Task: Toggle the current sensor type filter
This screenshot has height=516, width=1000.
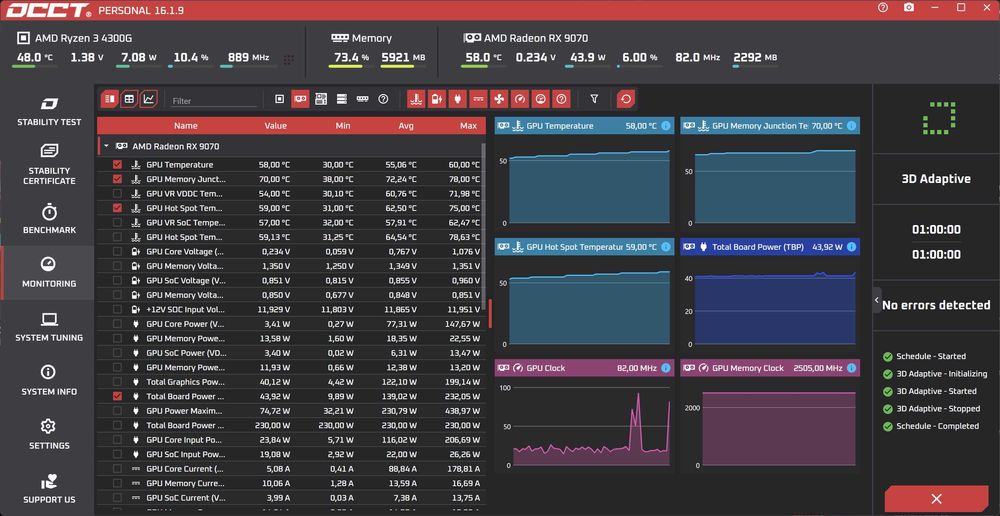Action: click(478, 99)
